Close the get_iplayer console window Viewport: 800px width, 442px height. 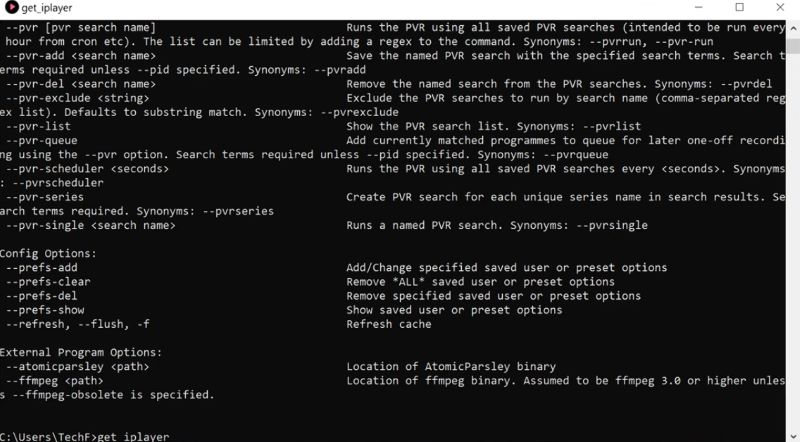tap(778, 8)
